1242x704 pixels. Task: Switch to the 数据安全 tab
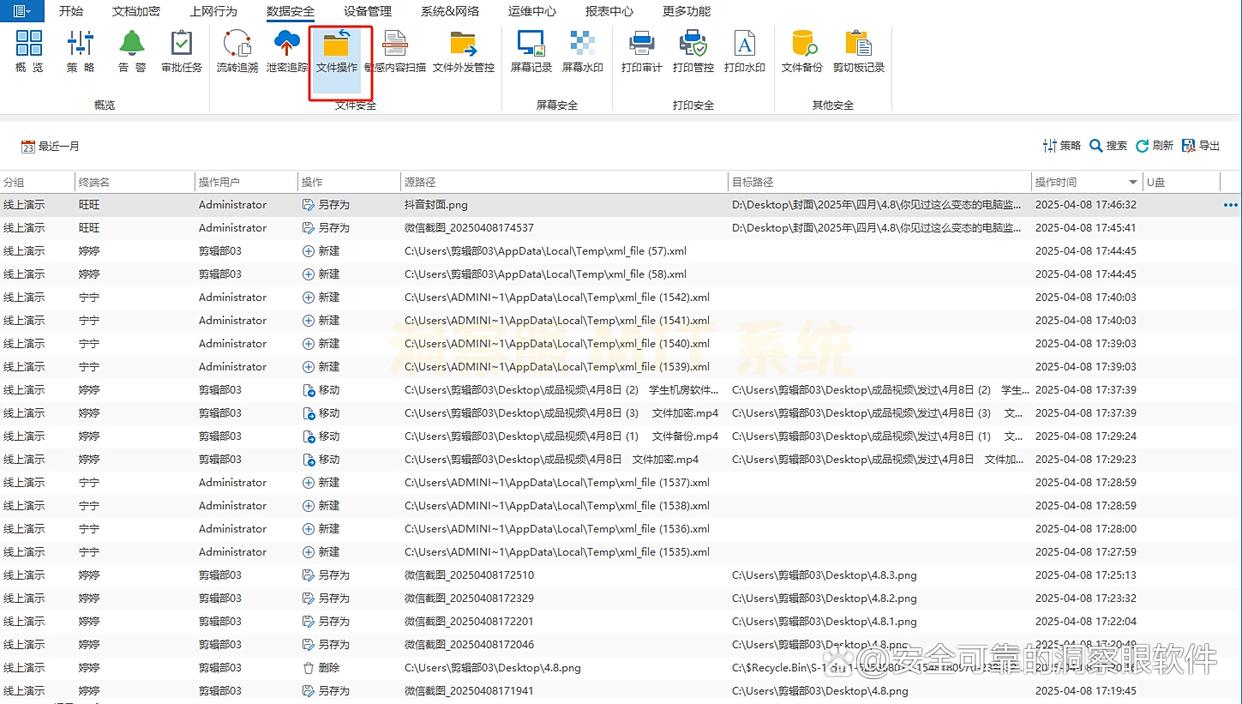click(x=290, y=11)
